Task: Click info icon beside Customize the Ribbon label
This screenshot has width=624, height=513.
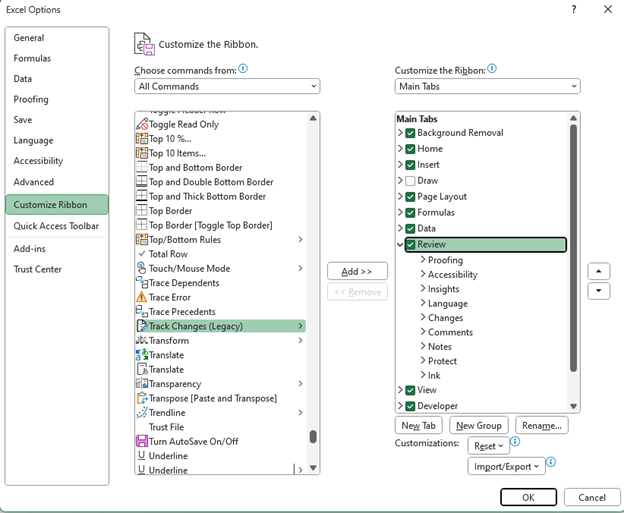Action: (492, 69)
